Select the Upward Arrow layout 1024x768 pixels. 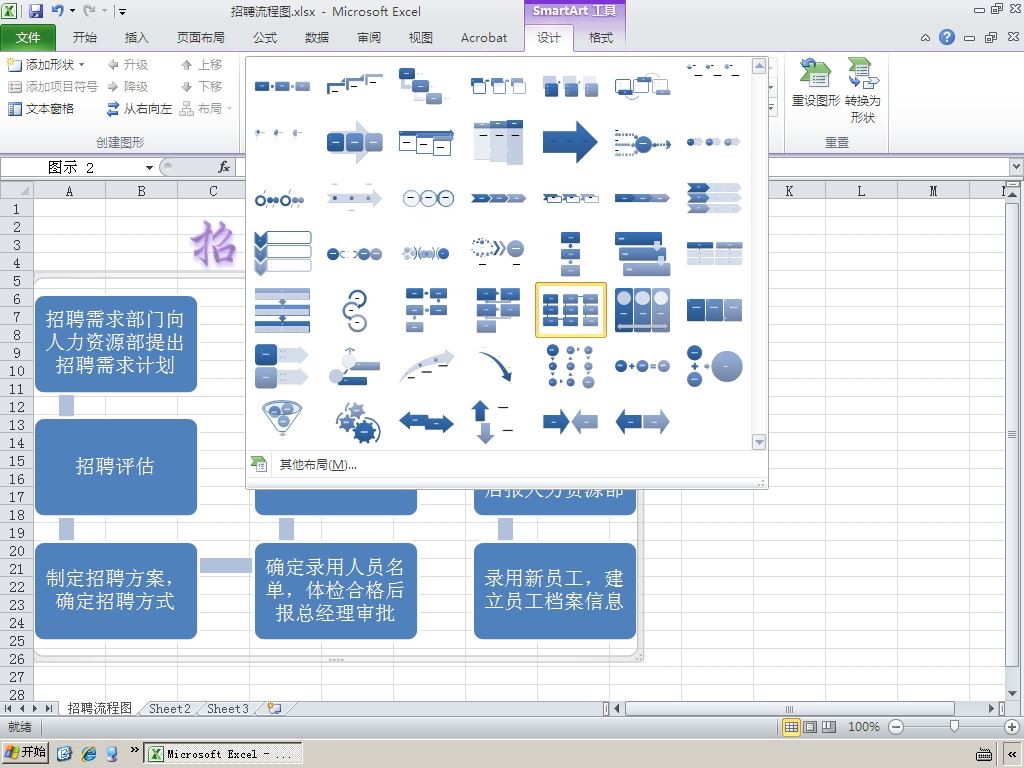(426, 366)
